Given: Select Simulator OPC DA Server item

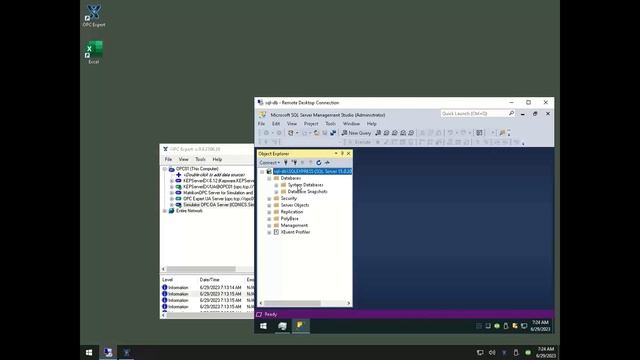Looking at the screenshot, I should tap(218, 205).
